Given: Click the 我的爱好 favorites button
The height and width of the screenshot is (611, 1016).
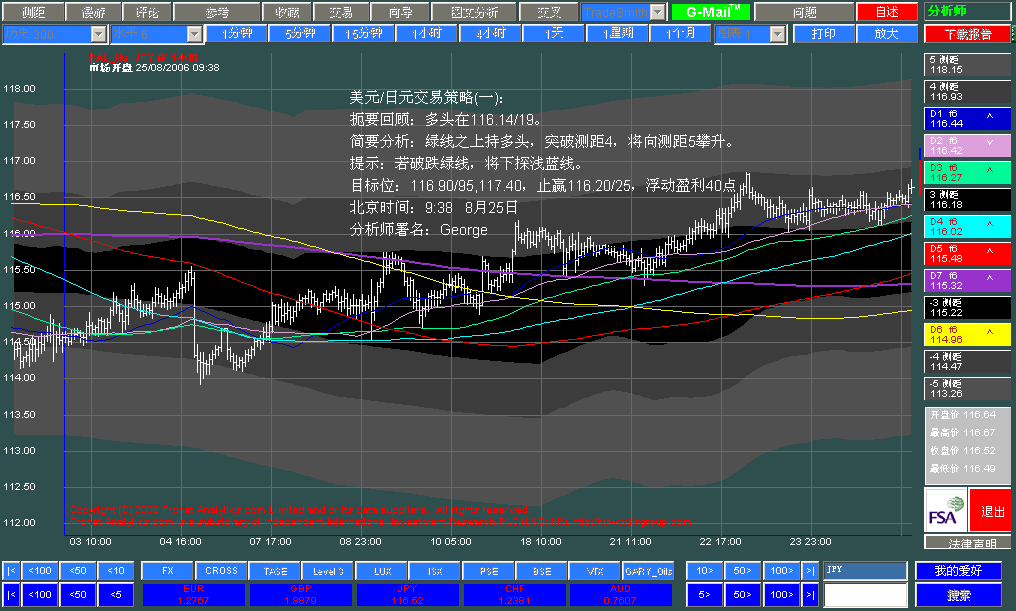Looking at the screenshot, I should click(x=958, y=571).
